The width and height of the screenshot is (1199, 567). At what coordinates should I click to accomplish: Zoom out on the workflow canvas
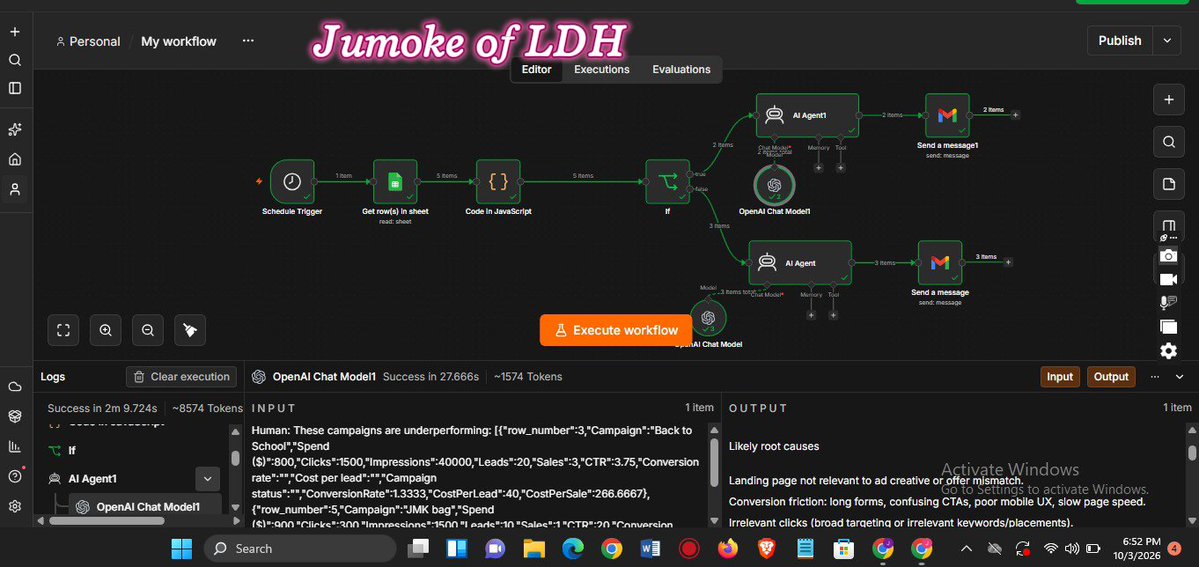coord(148,330)
